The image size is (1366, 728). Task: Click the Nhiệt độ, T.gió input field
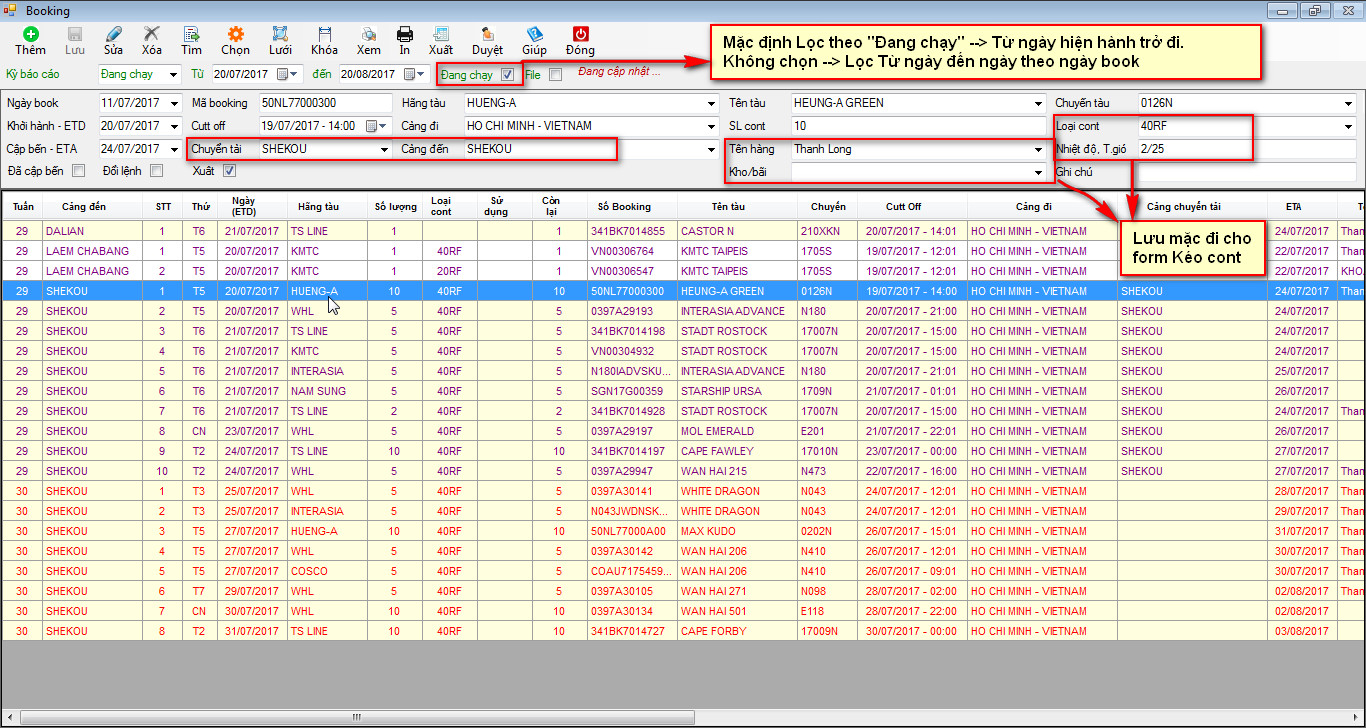pyautogui.click(x=1247, y=149)
